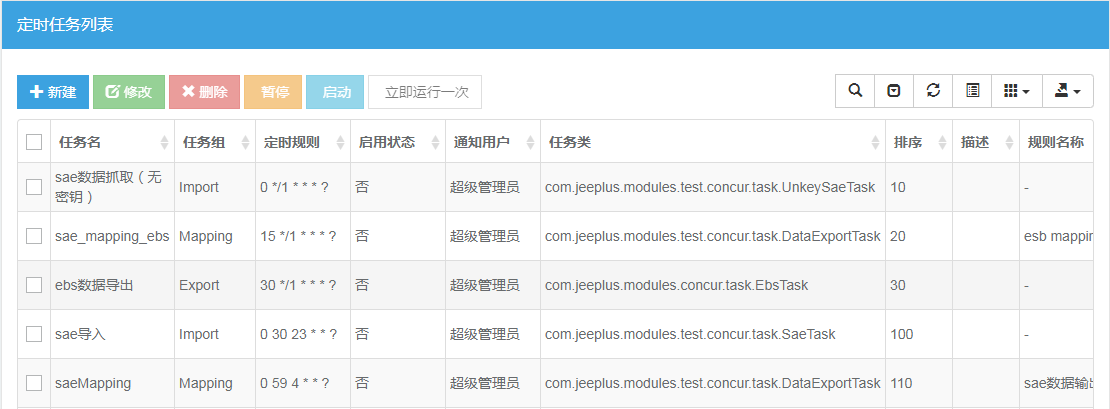Sort by the 通知用户 column sort arrows

(x=530, y=142)
